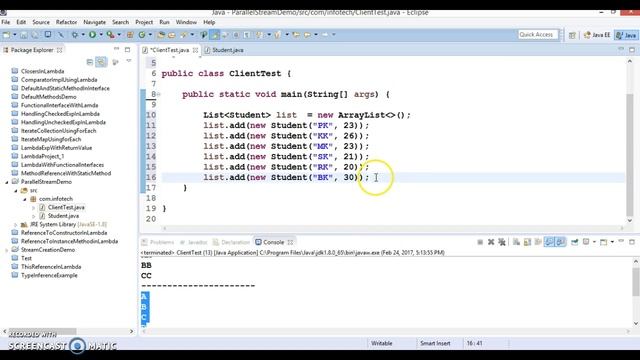This screenshot has height=360, width=640.
Task: Open the Open Console dropdown arrow
Action: pyautogui.click(x=612, y=242)
